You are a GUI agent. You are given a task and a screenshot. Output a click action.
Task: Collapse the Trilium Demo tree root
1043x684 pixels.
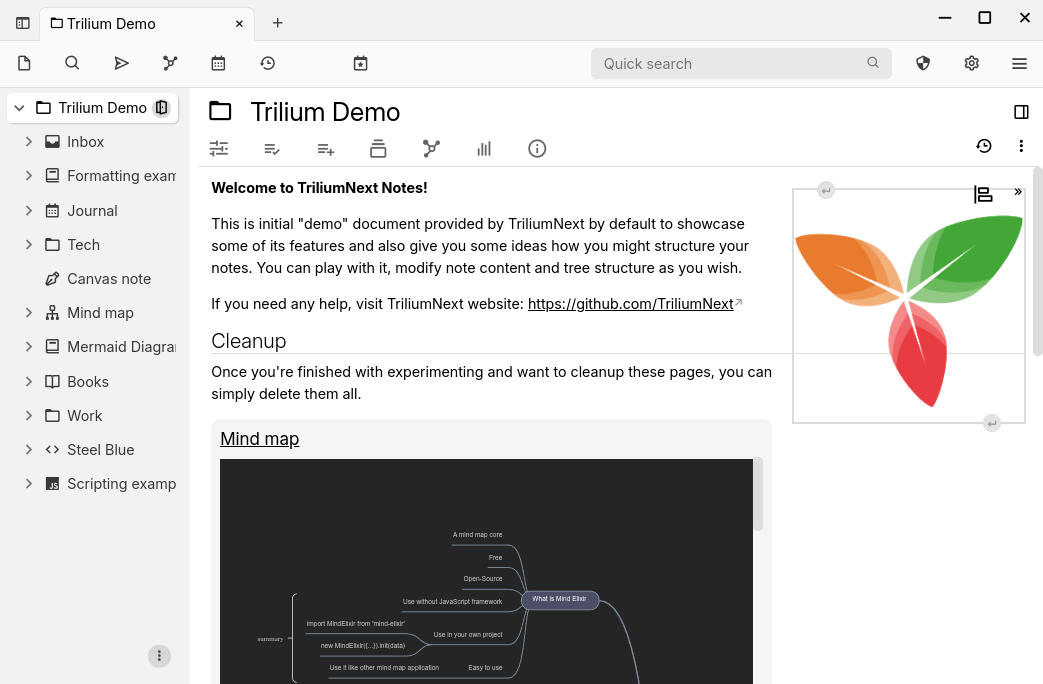pyautogui.click(x=20, y=107)
